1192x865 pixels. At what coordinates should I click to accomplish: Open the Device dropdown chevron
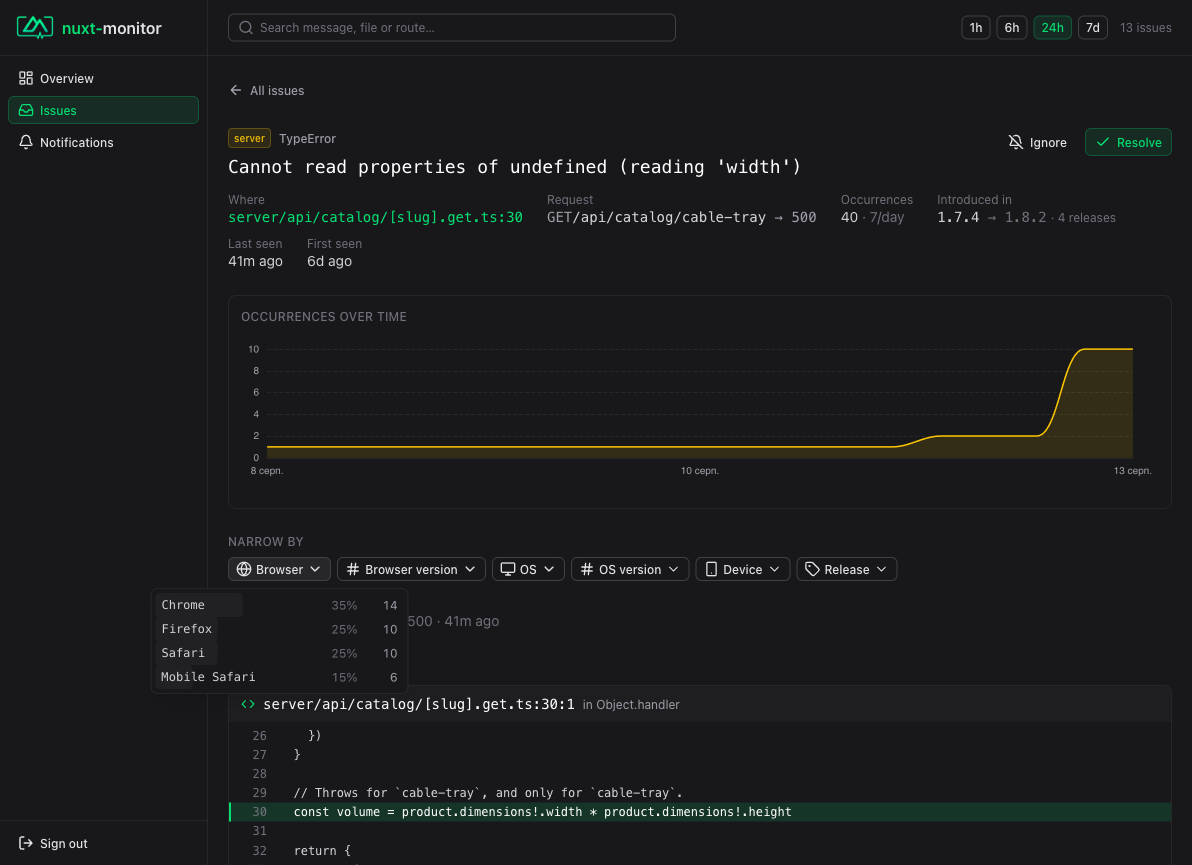tap(775, 569)
